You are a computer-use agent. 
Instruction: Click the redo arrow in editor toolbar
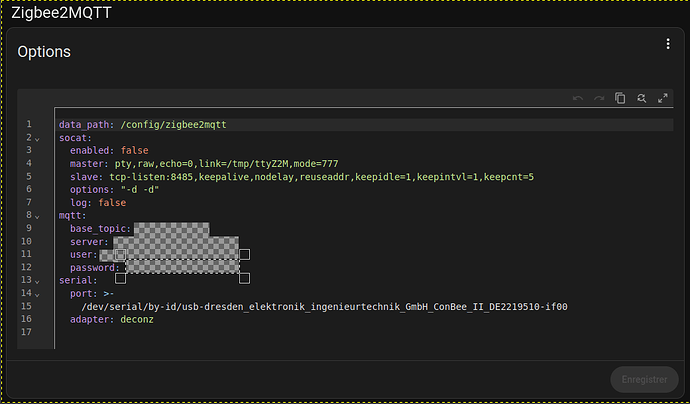click(599, 98)
